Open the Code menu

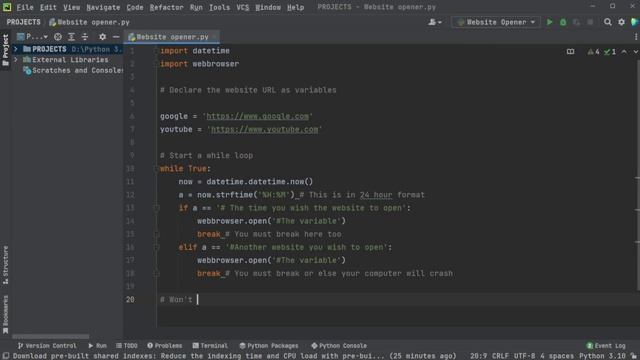pyautogui.click(x=135, y=7)
